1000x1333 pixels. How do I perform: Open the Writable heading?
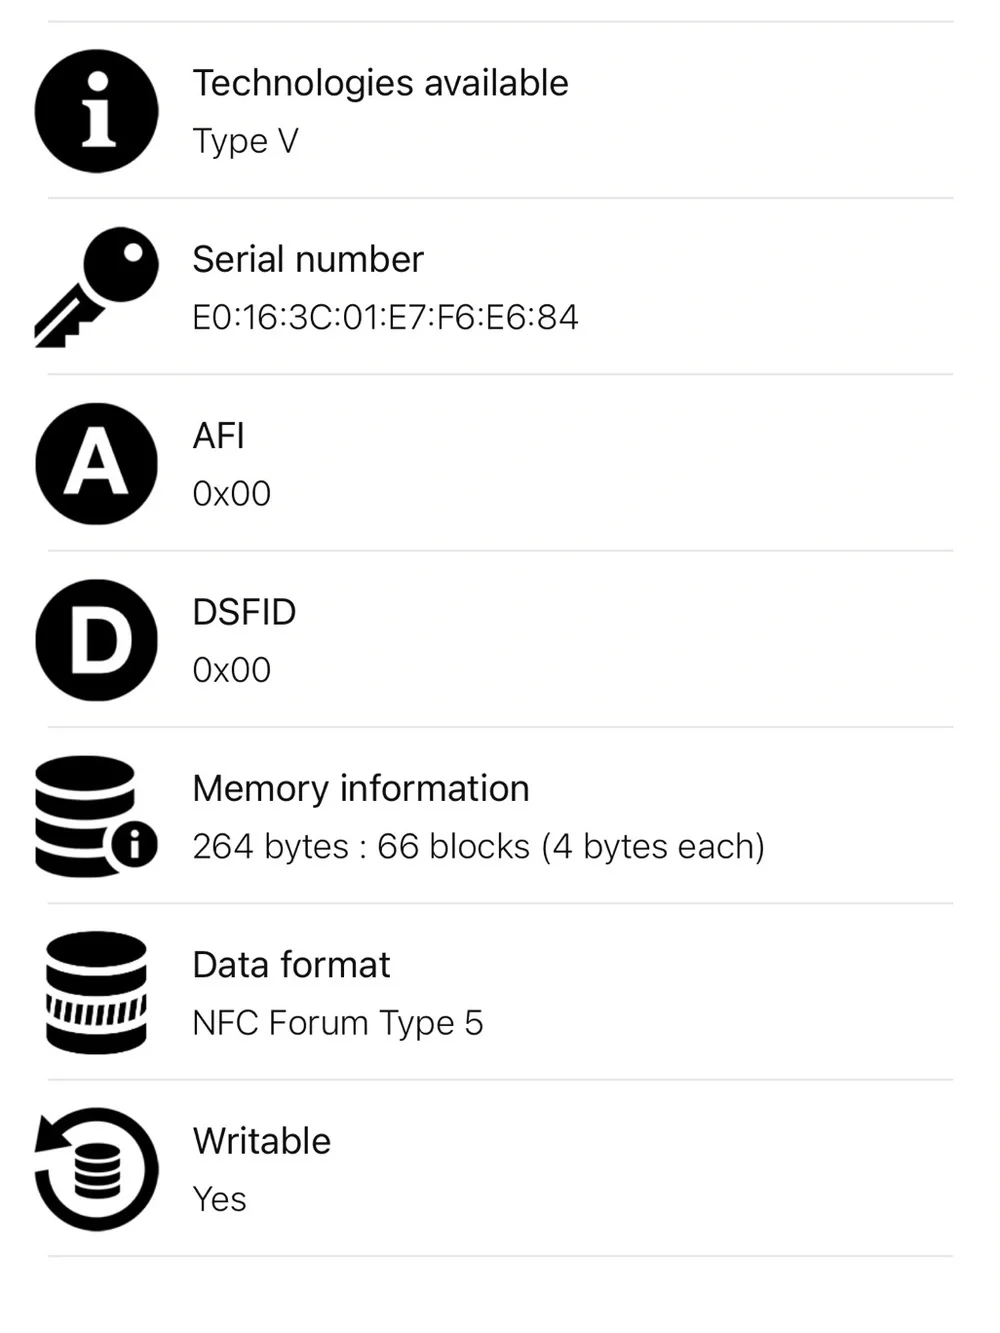click(261, 1141)
